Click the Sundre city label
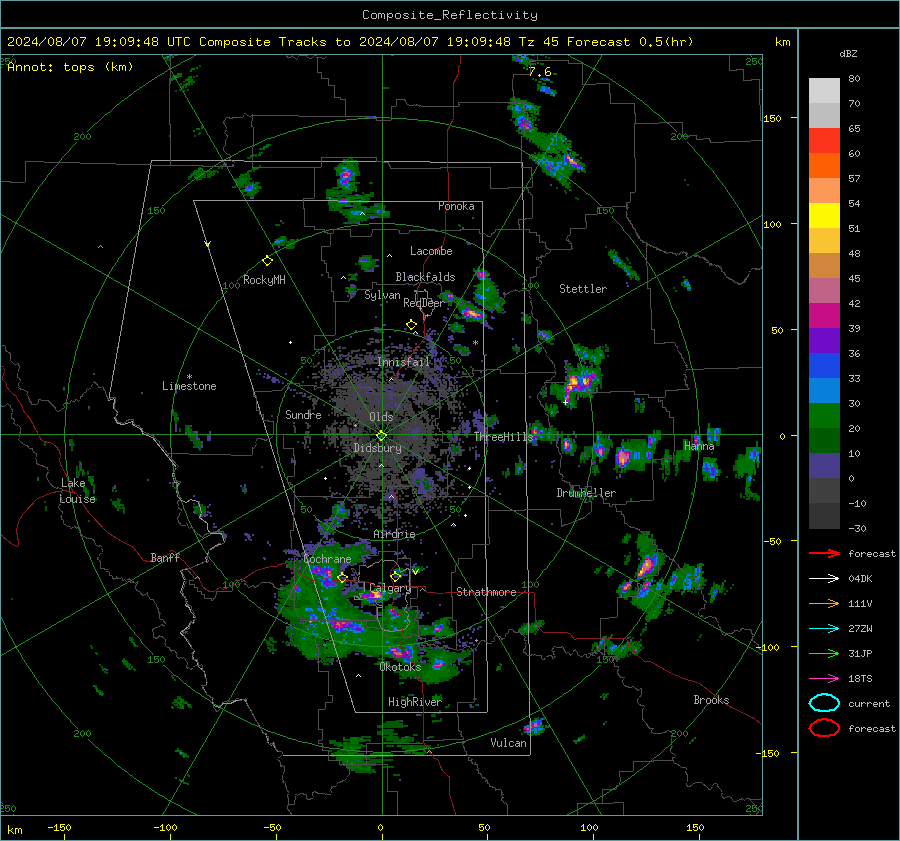The width and height of the screenshot is (900, 841). (x=303, y=414)
